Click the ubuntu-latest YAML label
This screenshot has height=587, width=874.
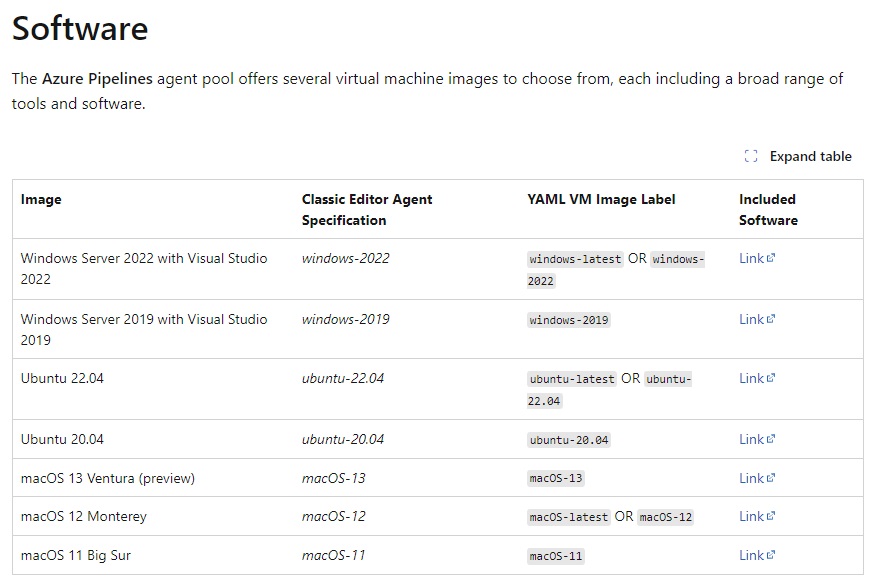click(x=572, y=379)
